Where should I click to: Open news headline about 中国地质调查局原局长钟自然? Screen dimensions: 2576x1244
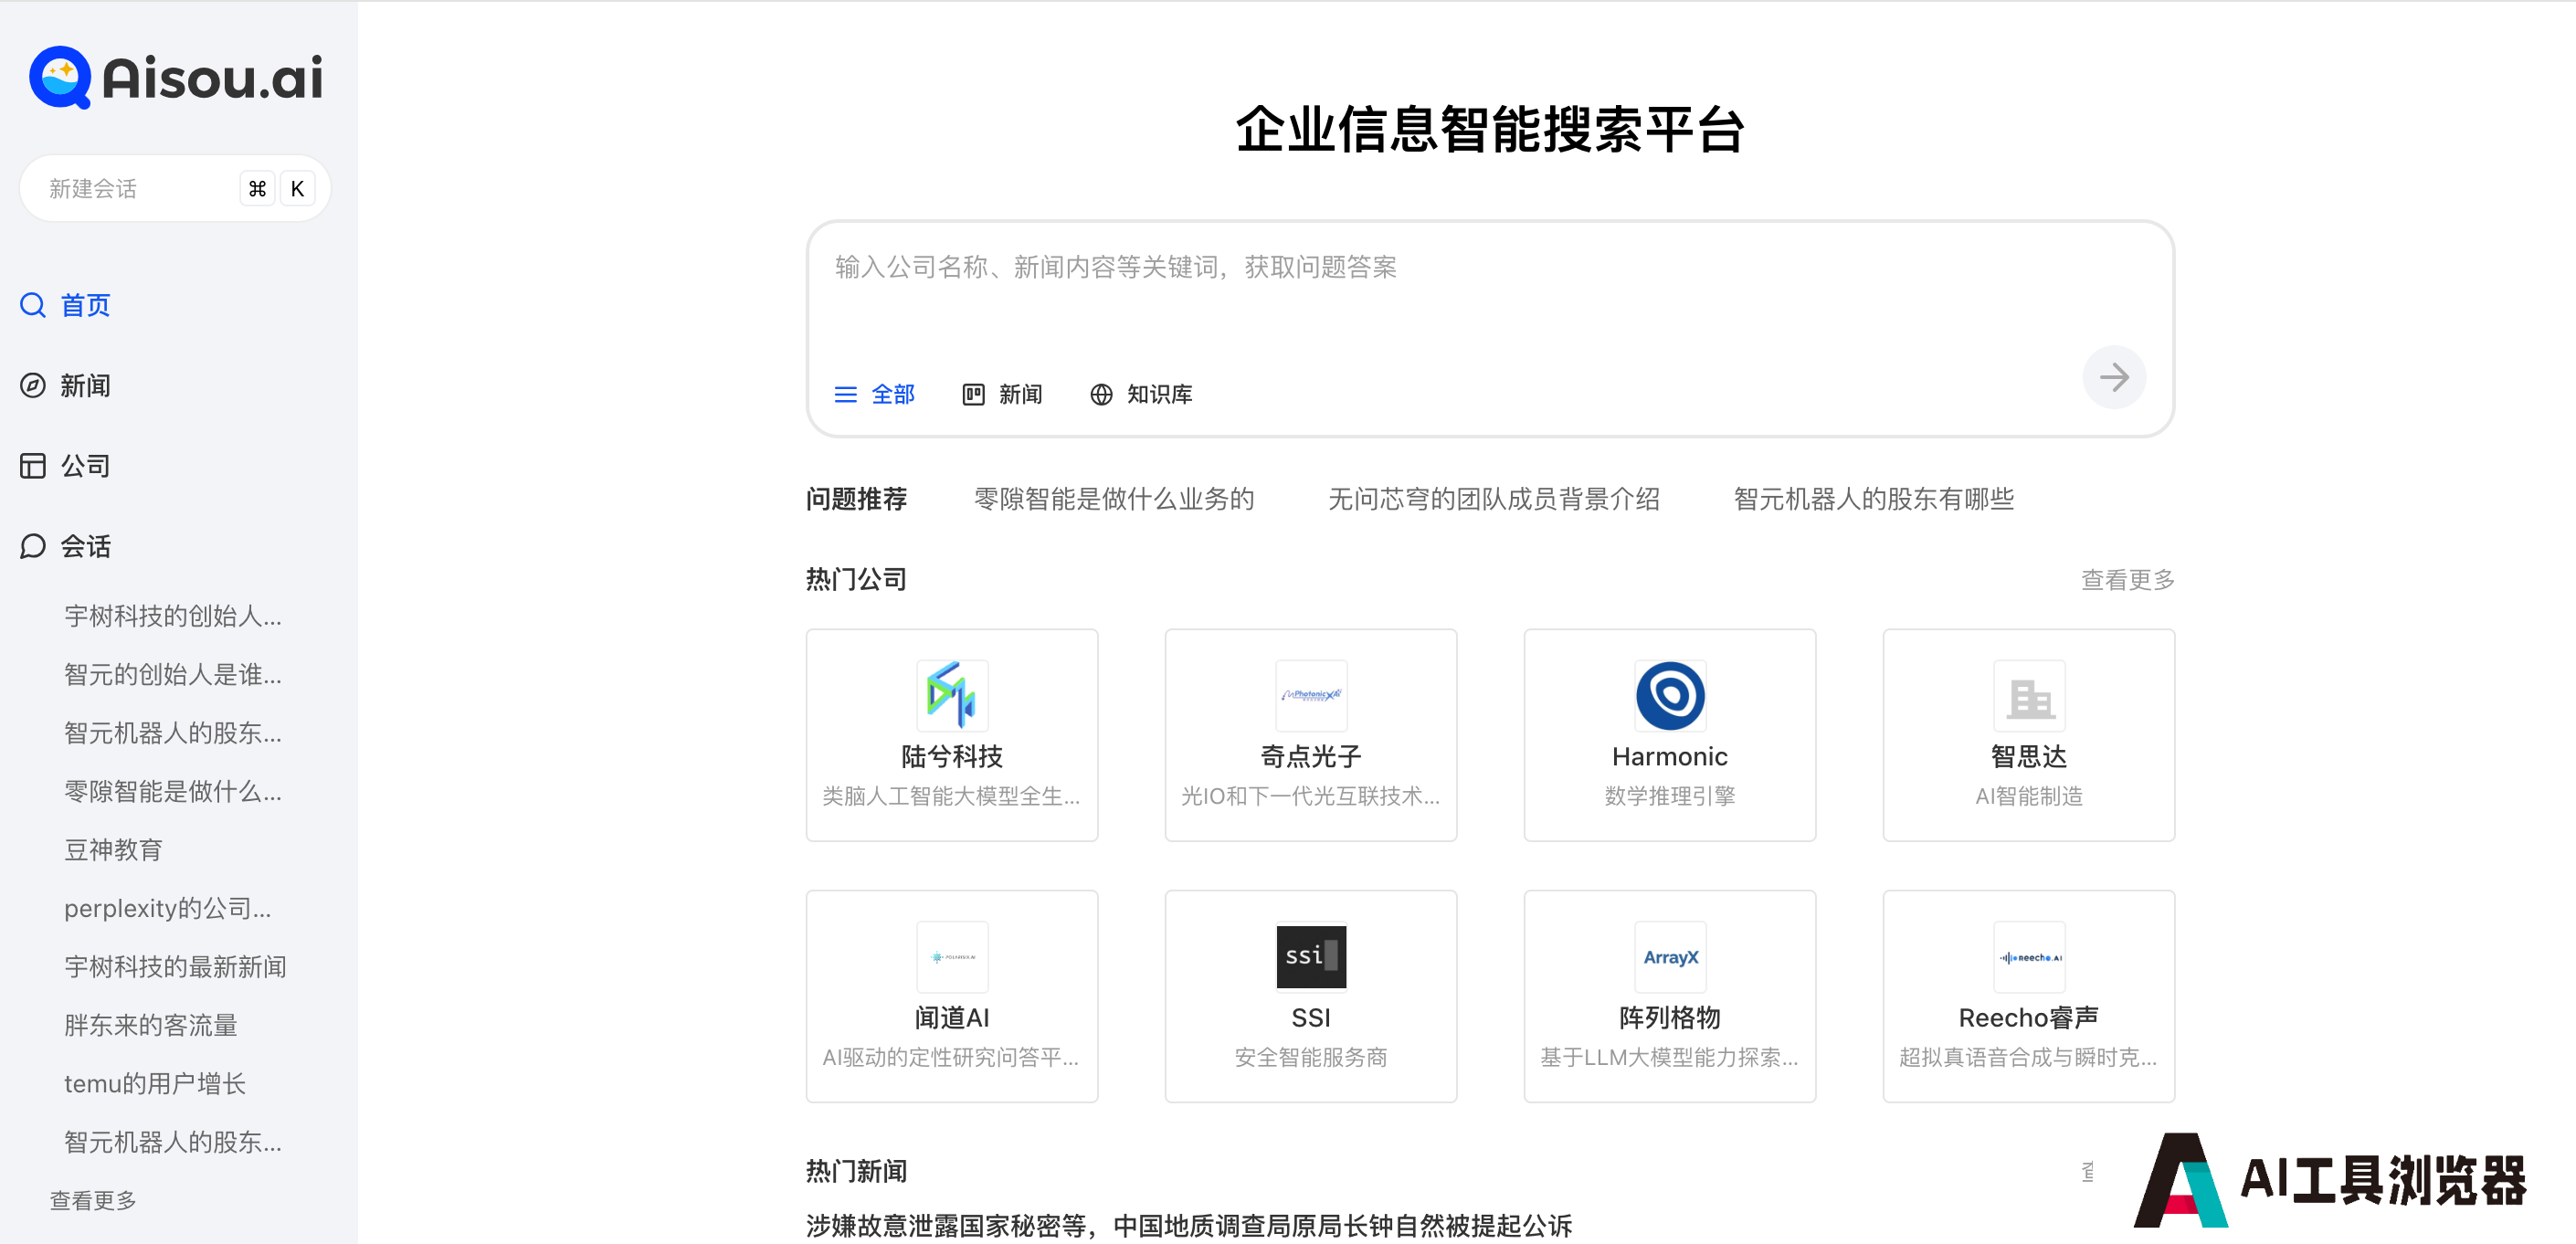point(1189,1225)
